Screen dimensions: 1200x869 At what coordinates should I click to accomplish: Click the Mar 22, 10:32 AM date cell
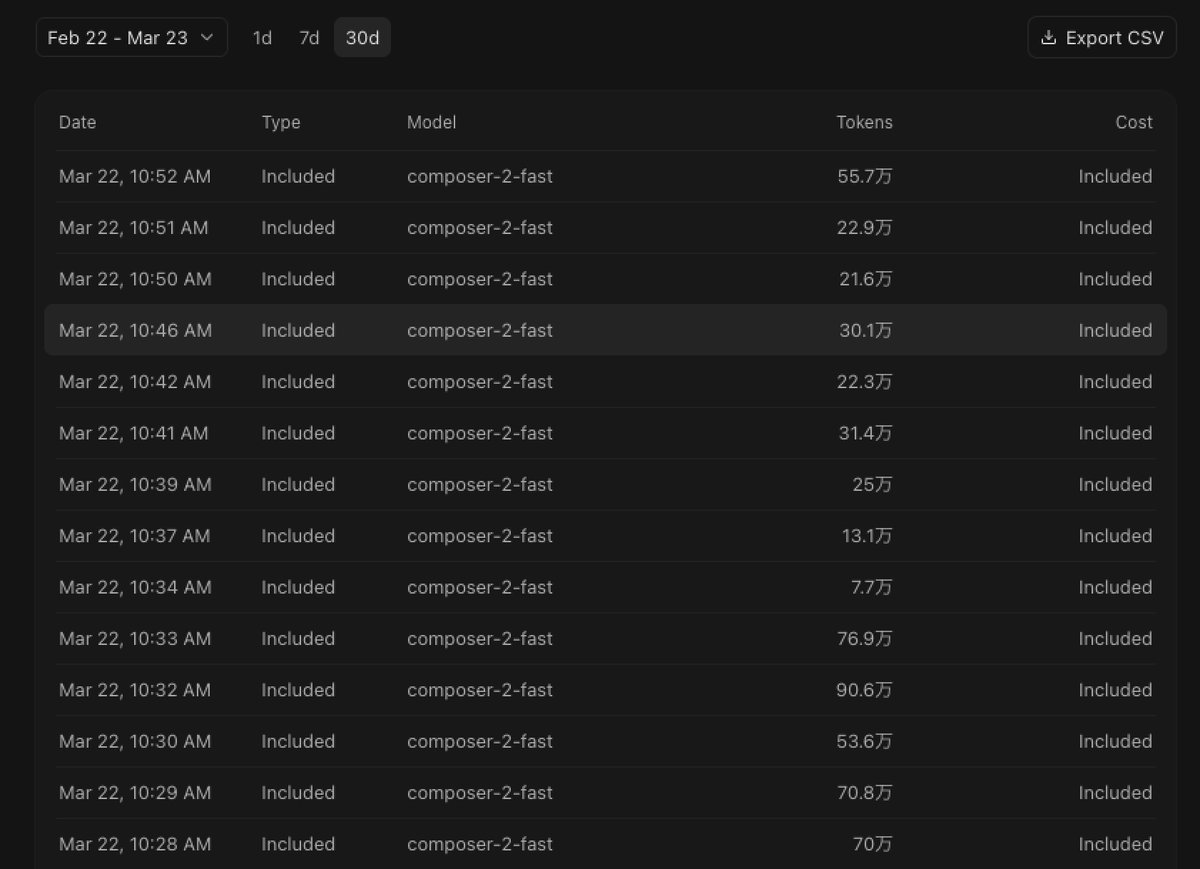click(135, 690)
